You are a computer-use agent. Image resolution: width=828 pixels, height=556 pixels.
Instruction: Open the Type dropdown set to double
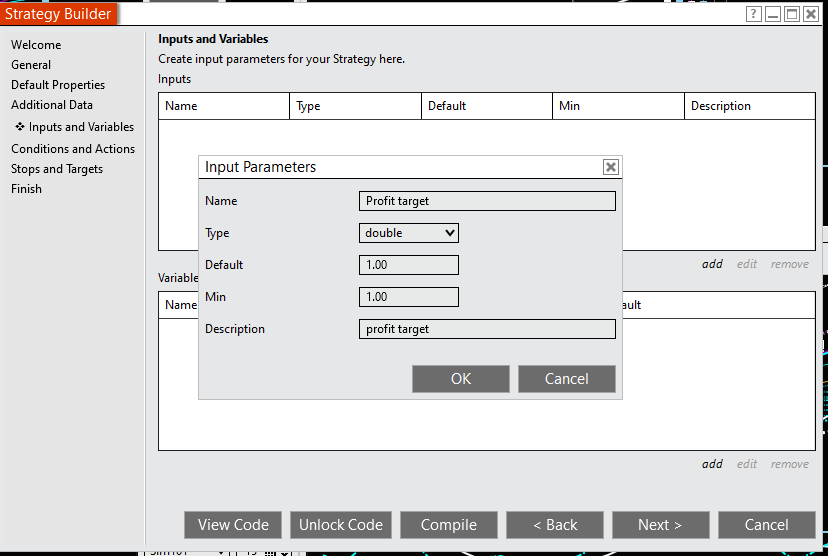(x=409, y=233)
